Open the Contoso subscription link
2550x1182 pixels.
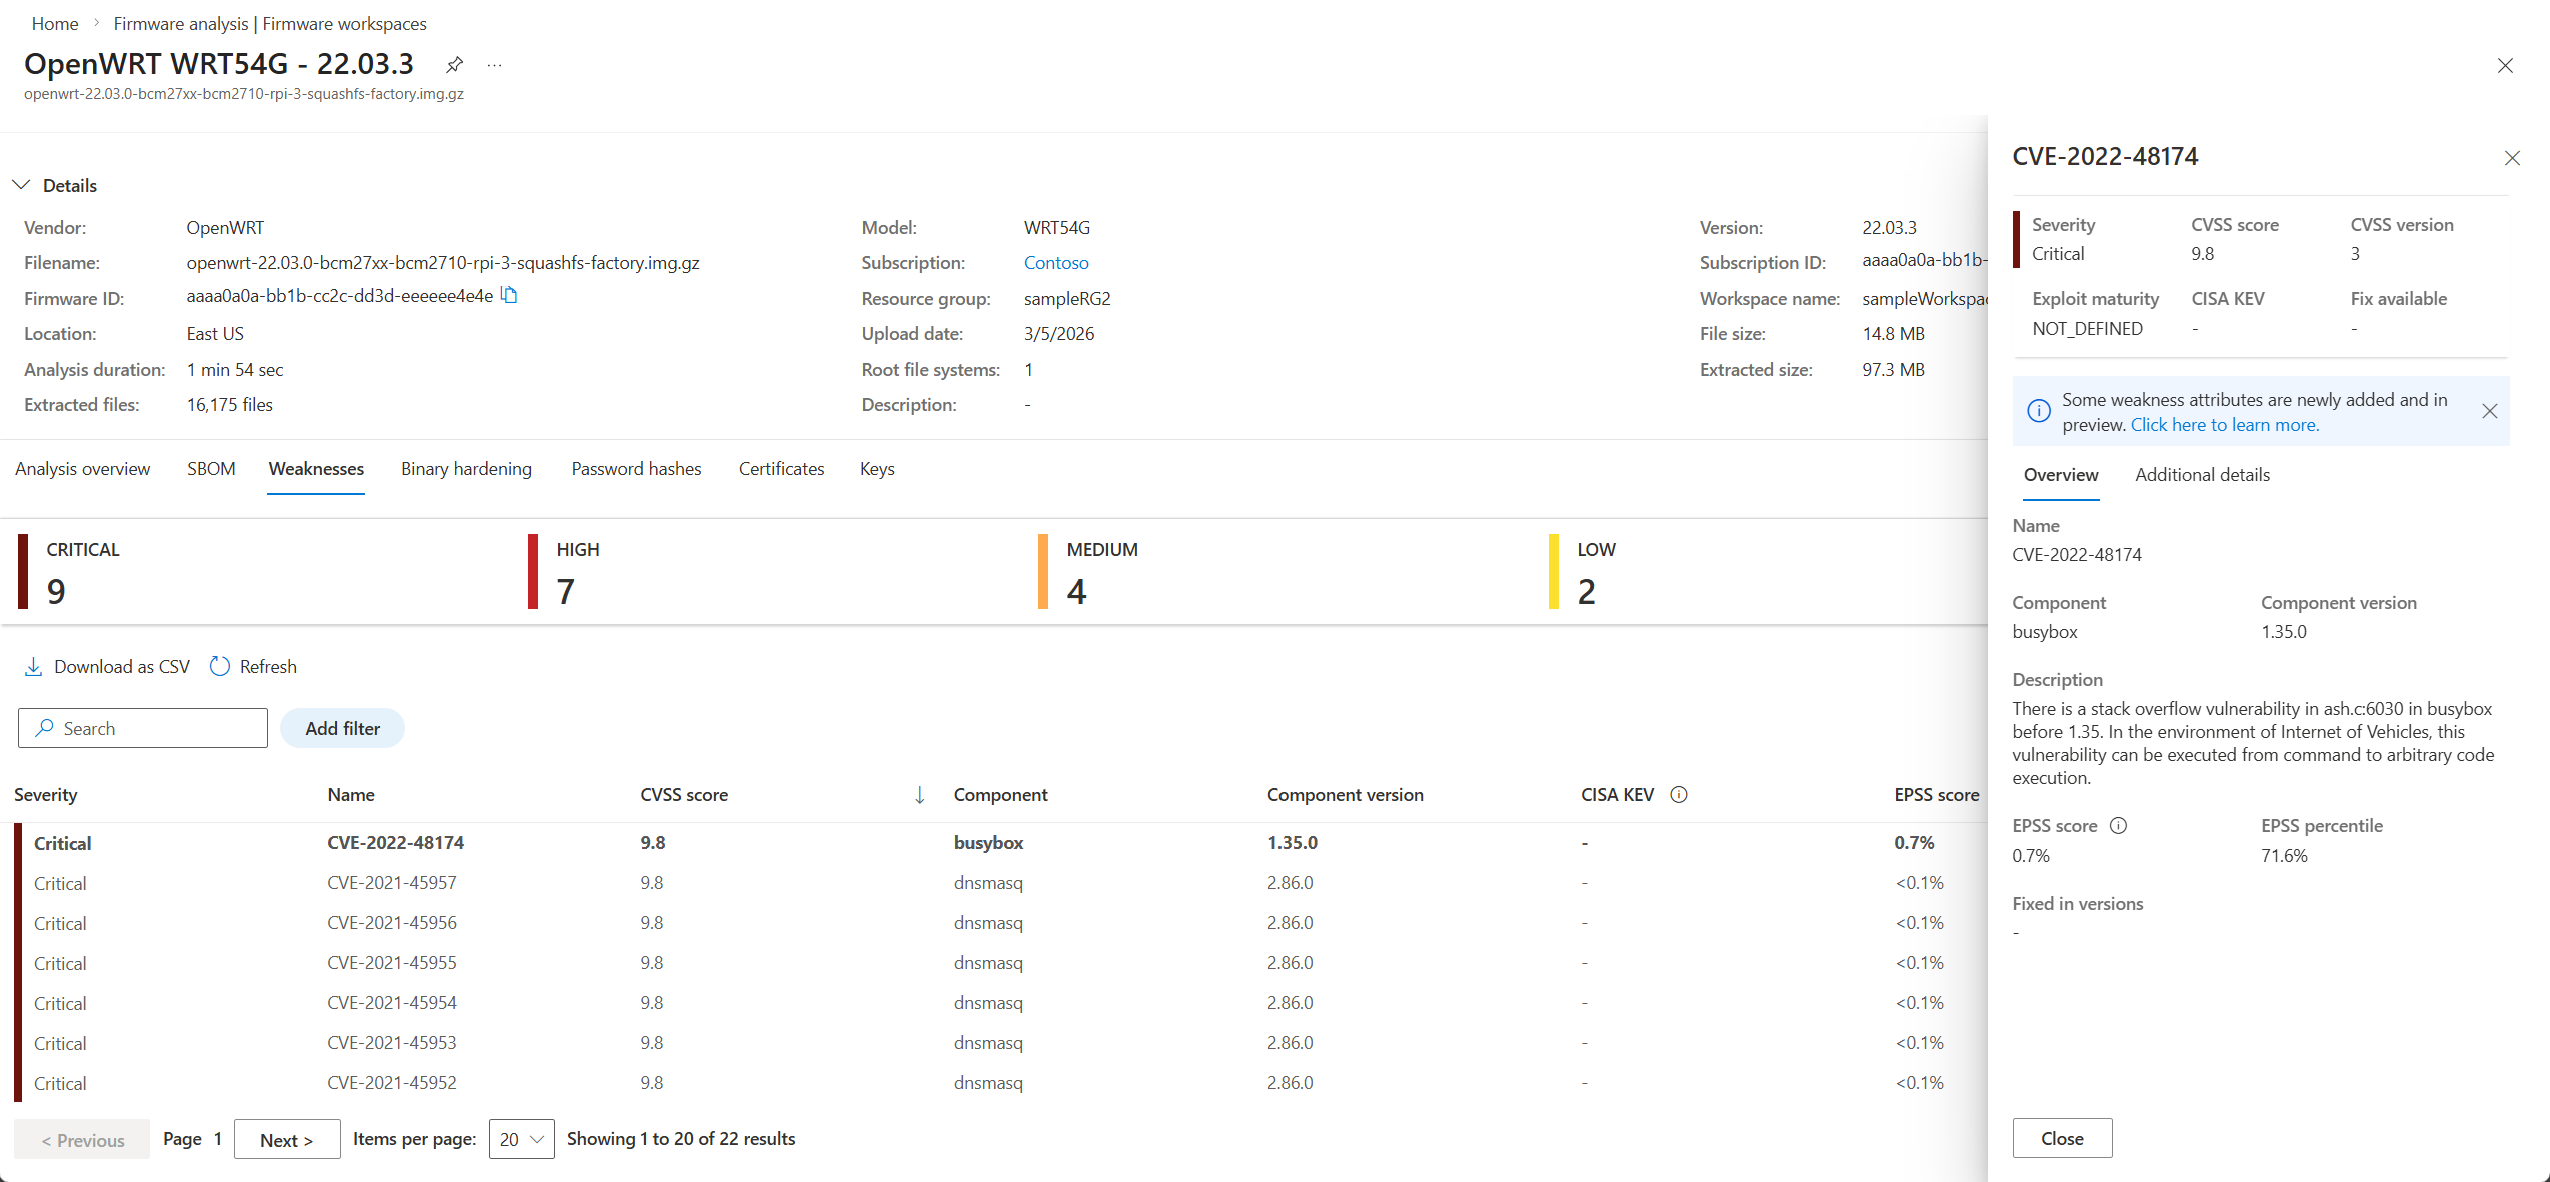click(1056, 263)
